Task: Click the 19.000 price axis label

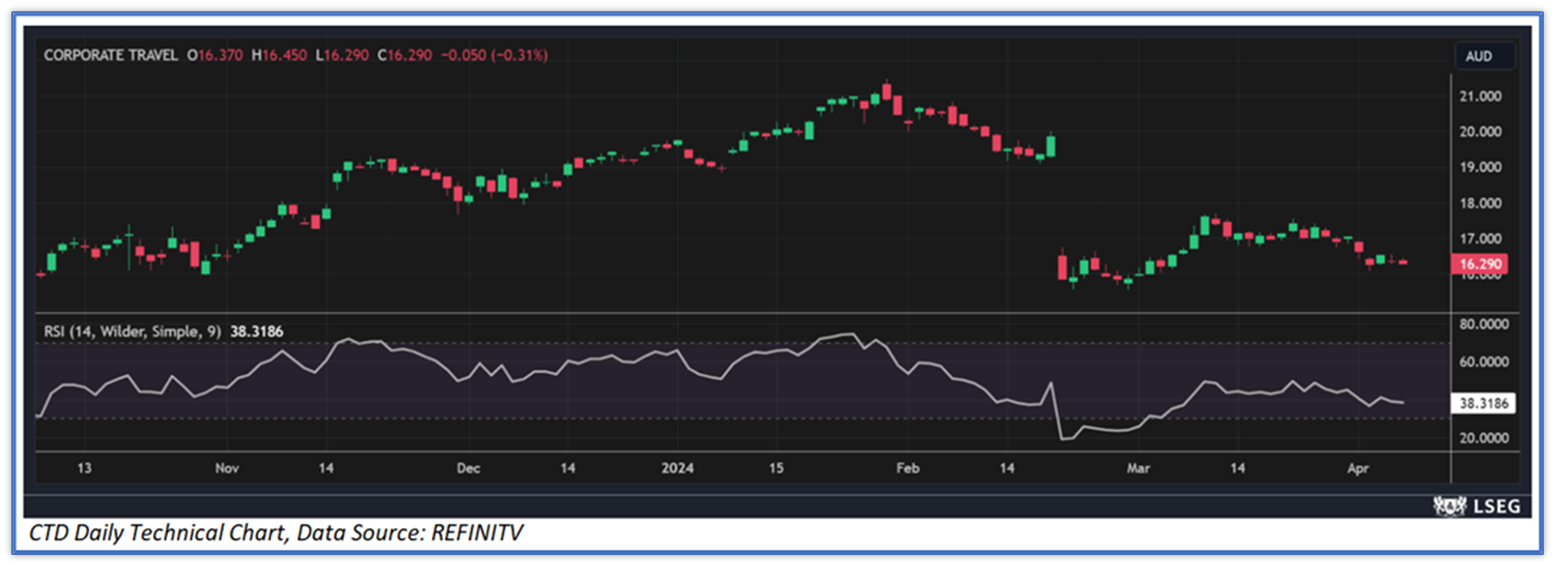Action: click(x=1482, y=168)
